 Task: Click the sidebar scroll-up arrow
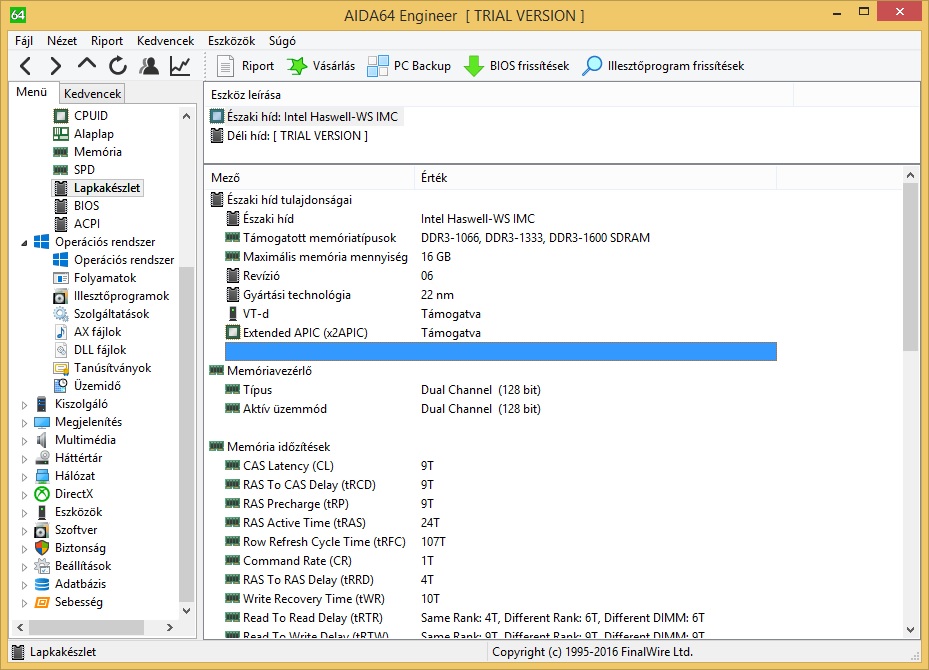click(x=186, y=116)
